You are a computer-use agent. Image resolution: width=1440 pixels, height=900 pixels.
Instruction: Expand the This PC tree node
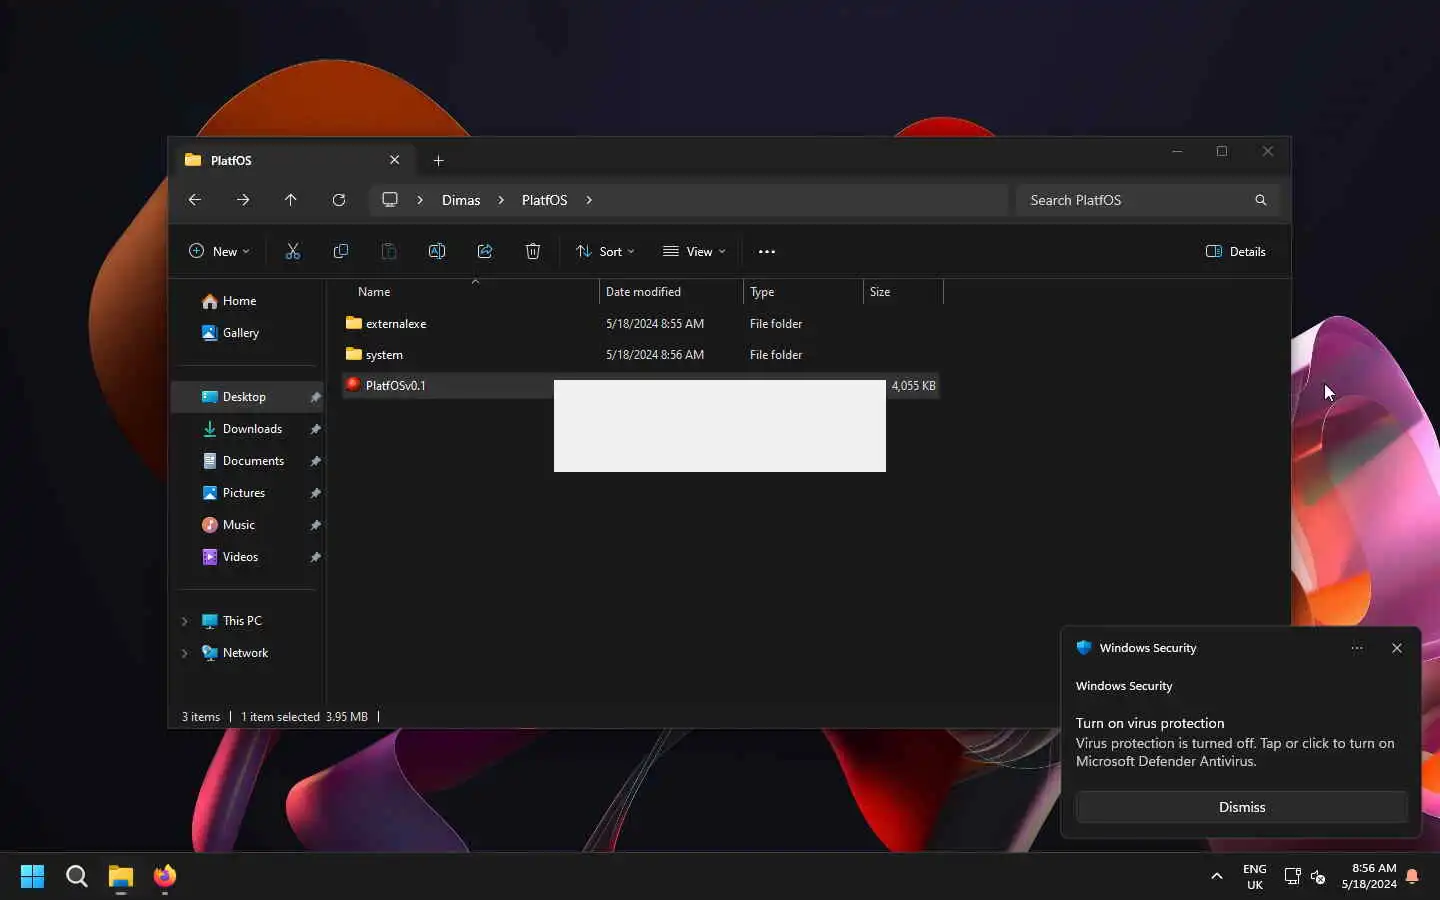click(185, 621)
